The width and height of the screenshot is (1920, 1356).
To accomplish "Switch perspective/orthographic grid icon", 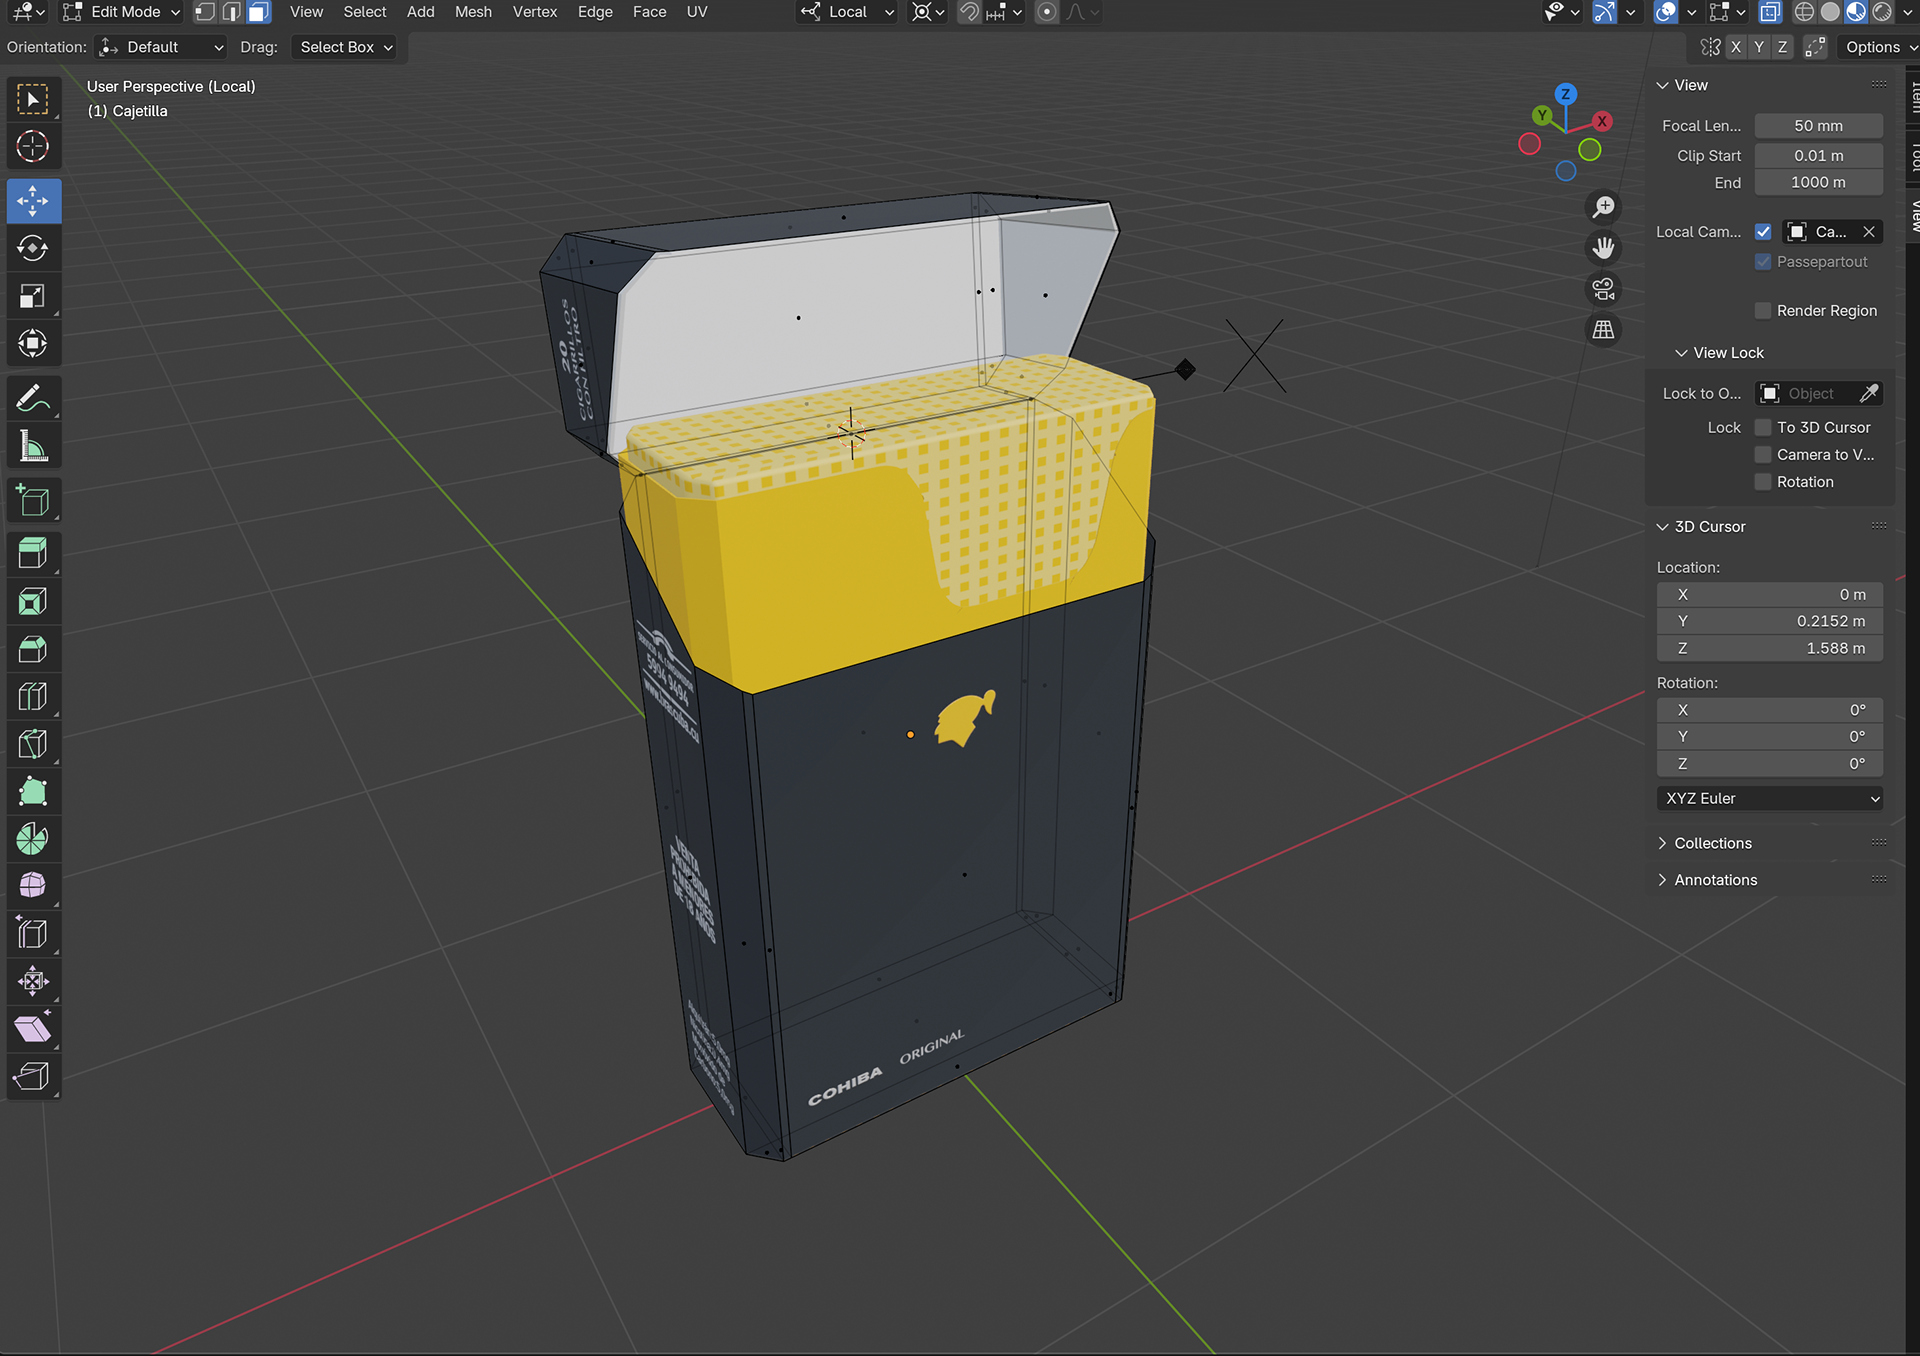I will [1603, 330].
